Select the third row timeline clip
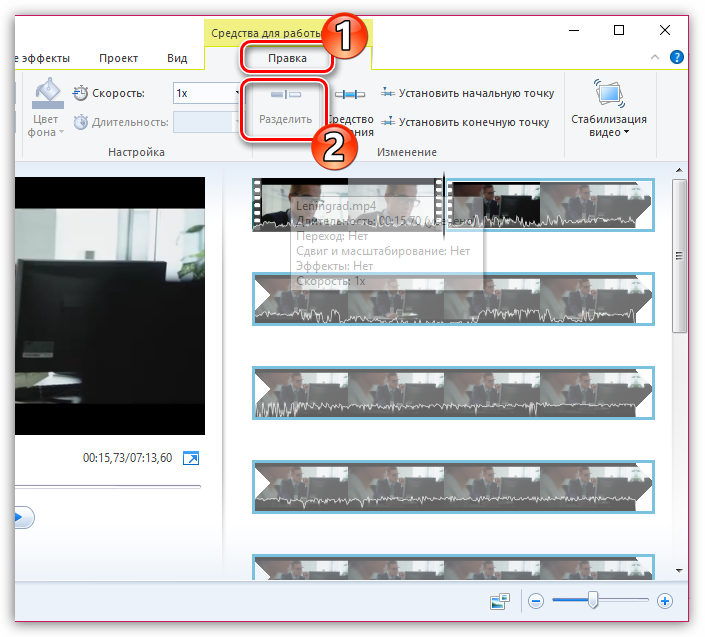This screenshot has width=705, height=637. (x=453, y=393)
